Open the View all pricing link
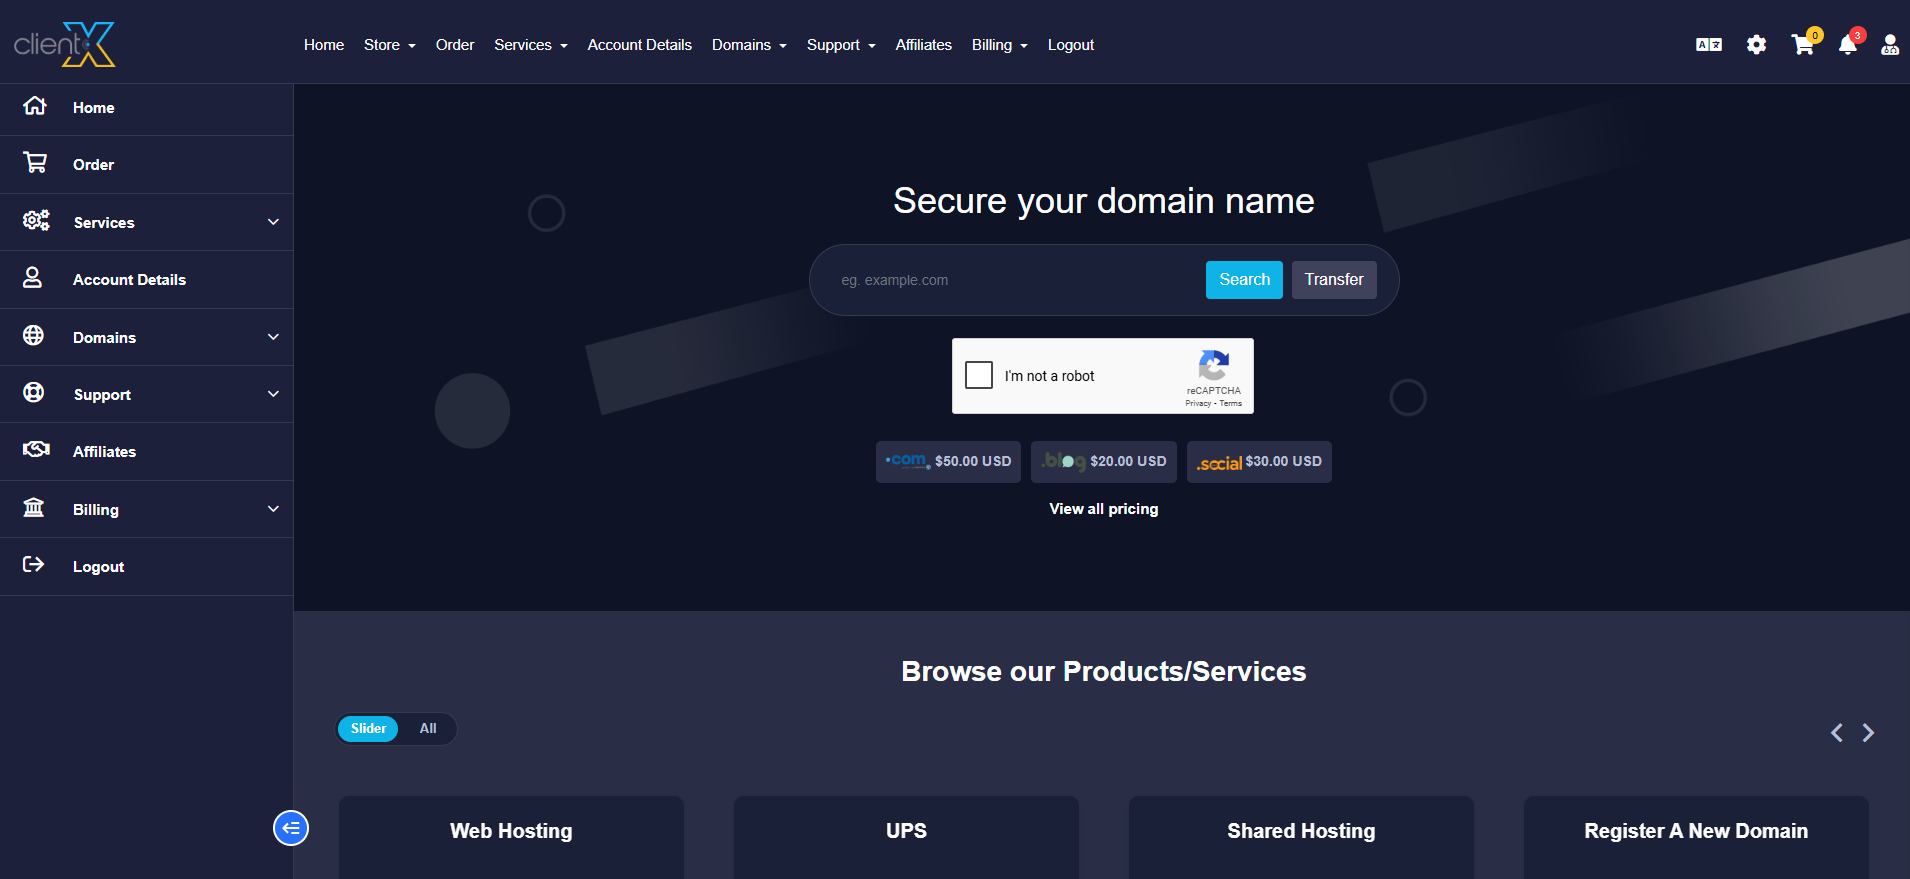 click(x=1103, y=509)
